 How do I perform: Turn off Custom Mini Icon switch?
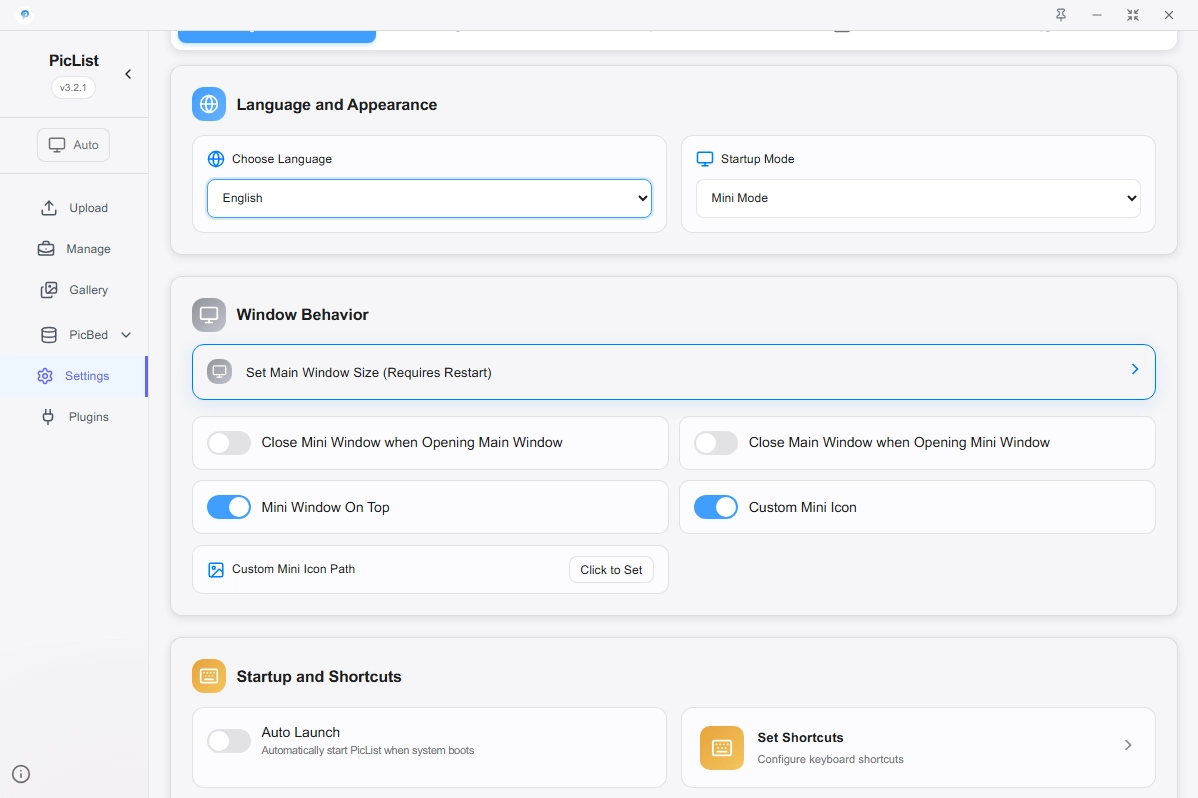(716, 507)
